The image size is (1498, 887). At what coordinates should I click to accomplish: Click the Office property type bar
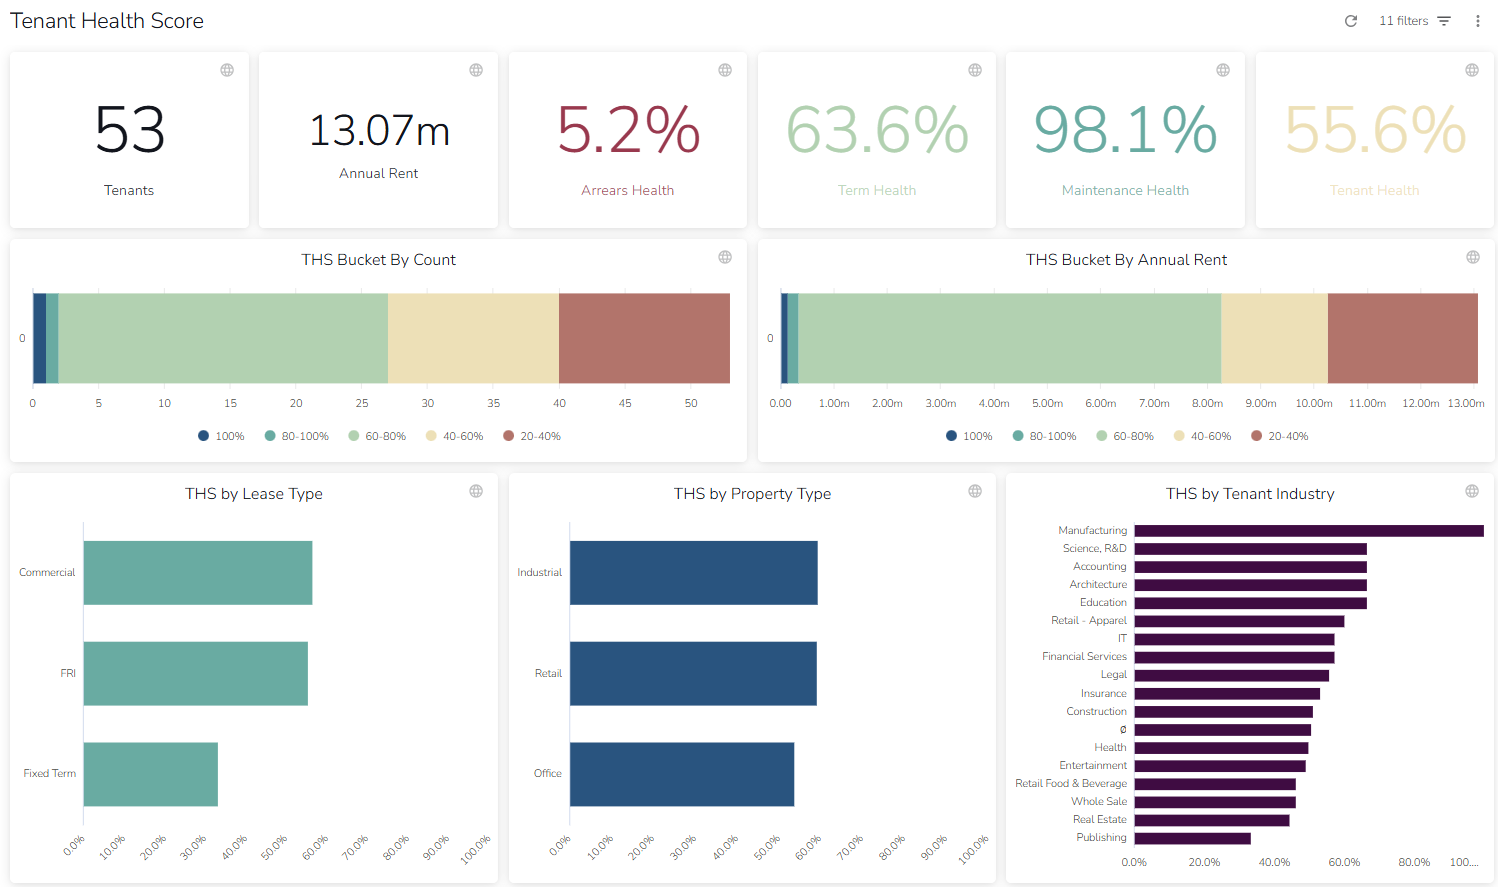pos(681,774)
